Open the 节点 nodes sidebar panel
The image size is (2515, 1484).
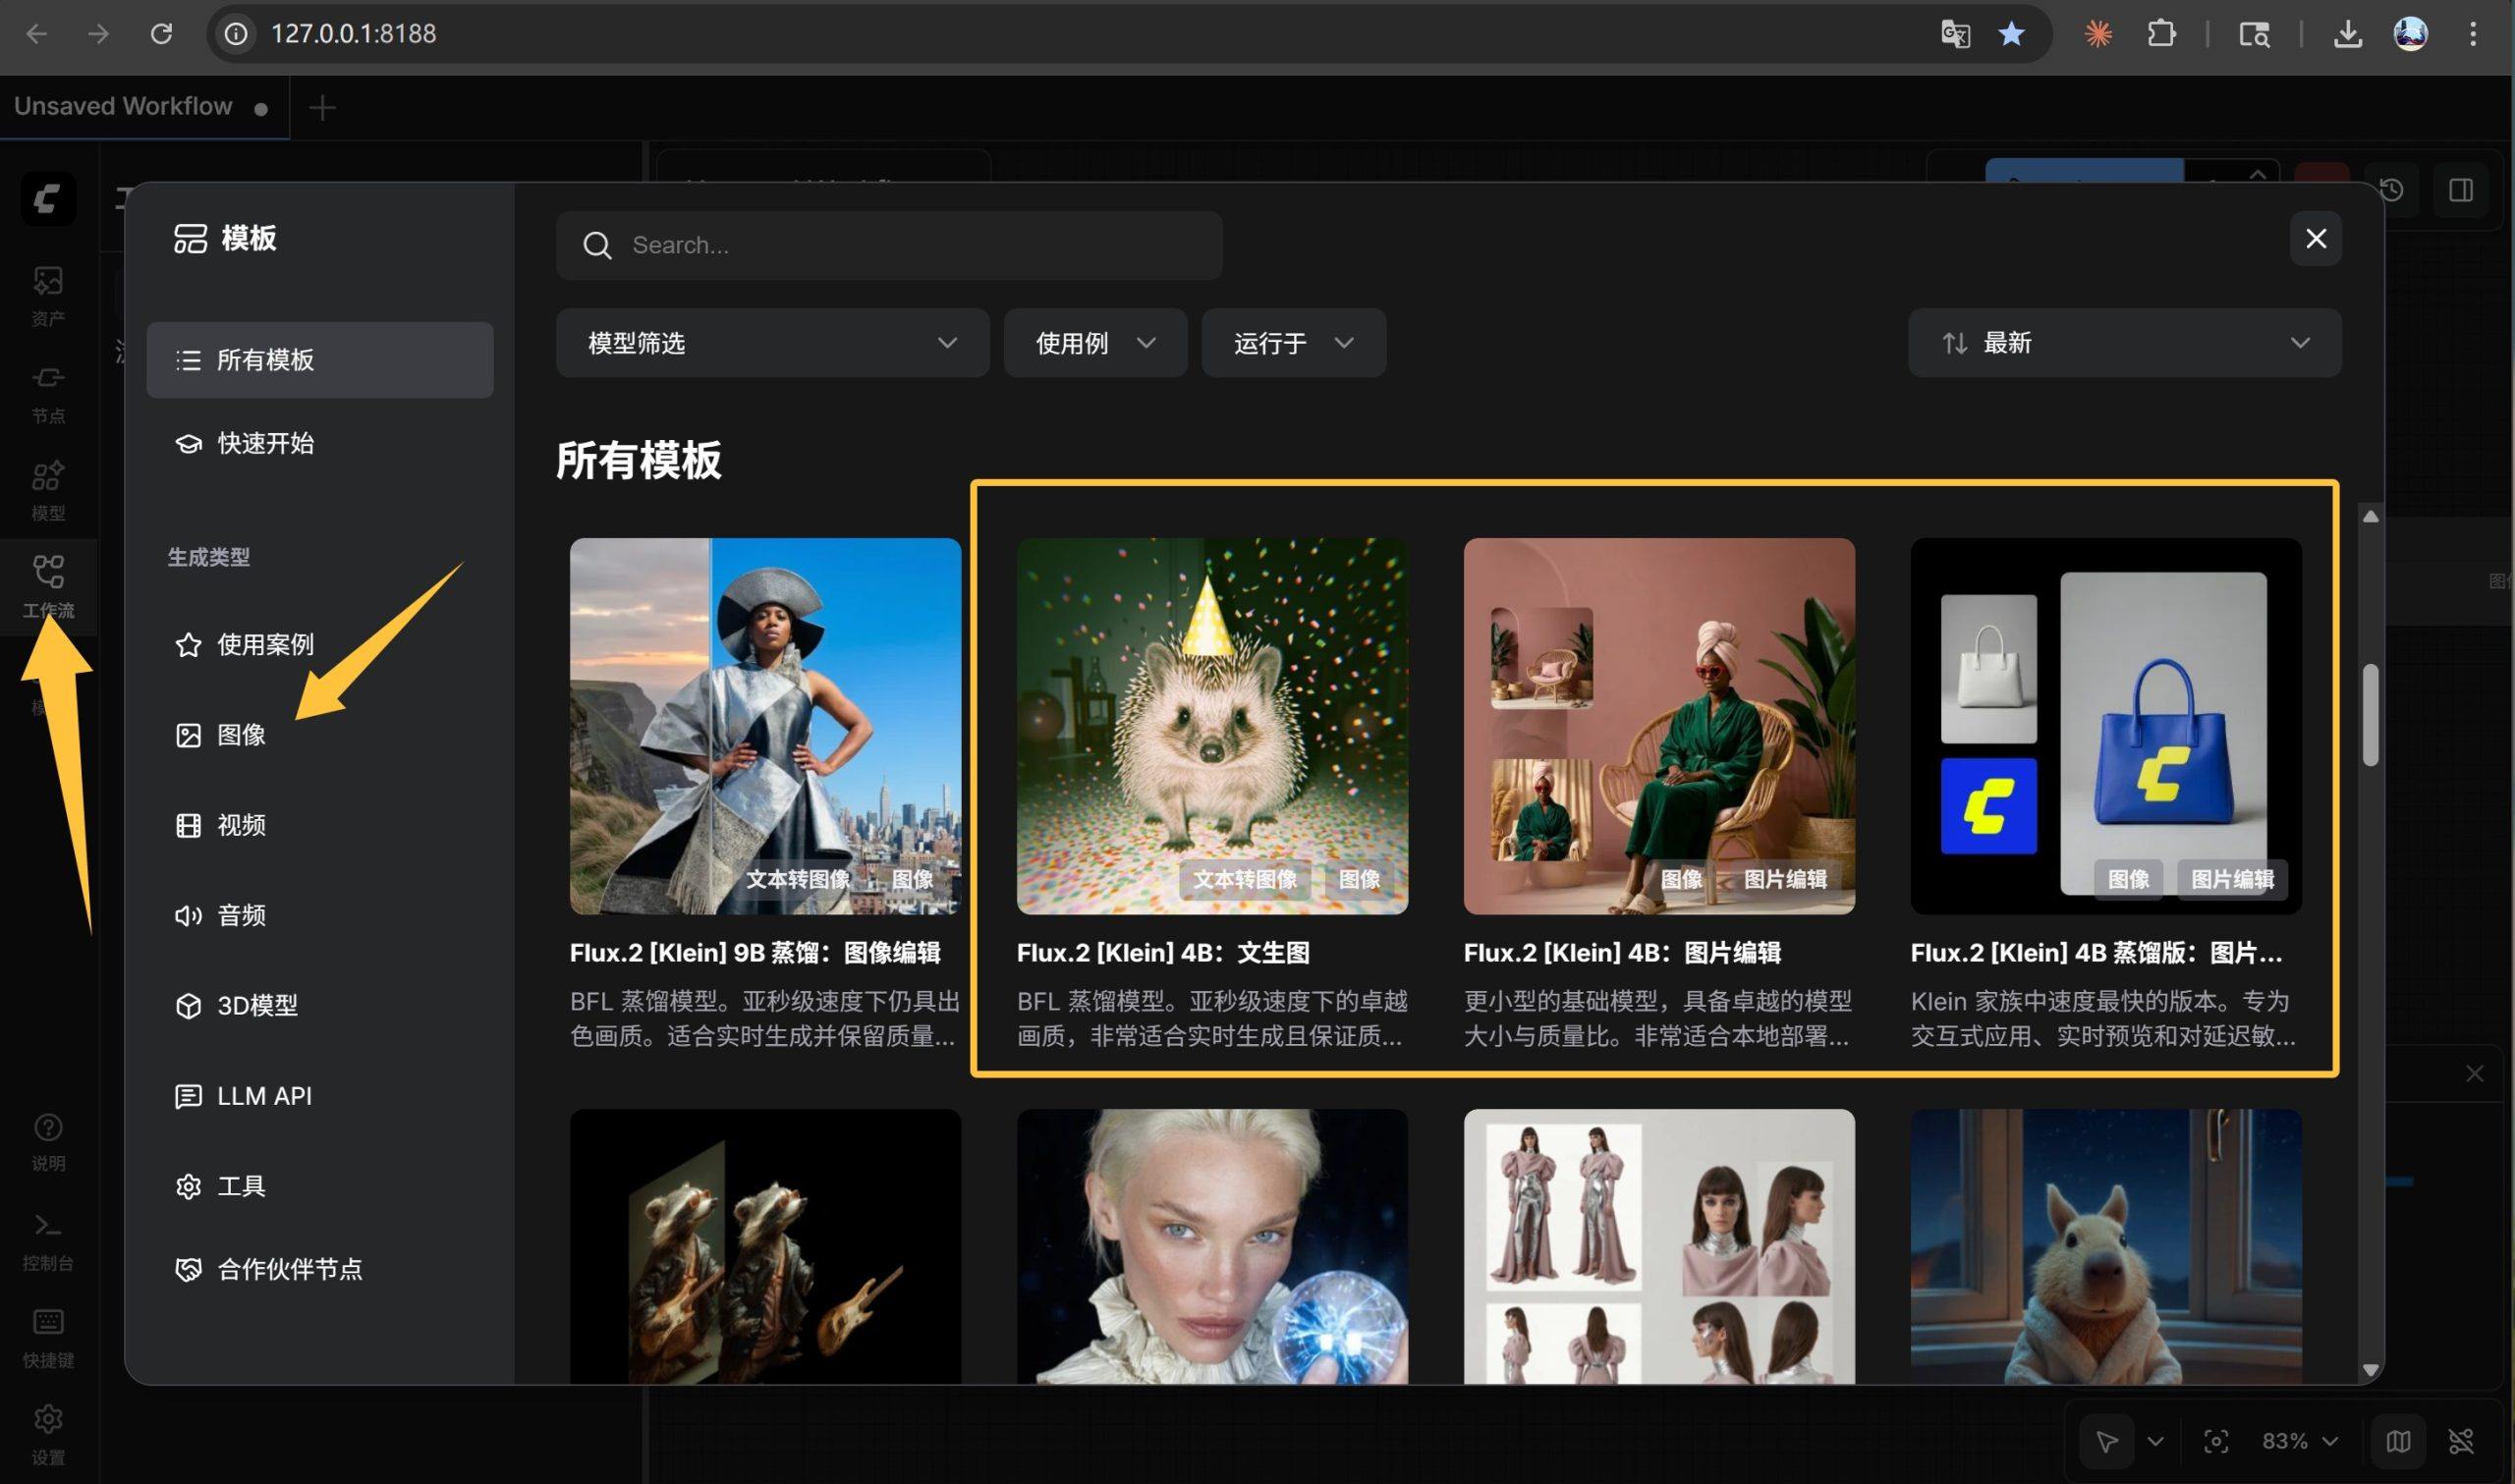point(47,379)
